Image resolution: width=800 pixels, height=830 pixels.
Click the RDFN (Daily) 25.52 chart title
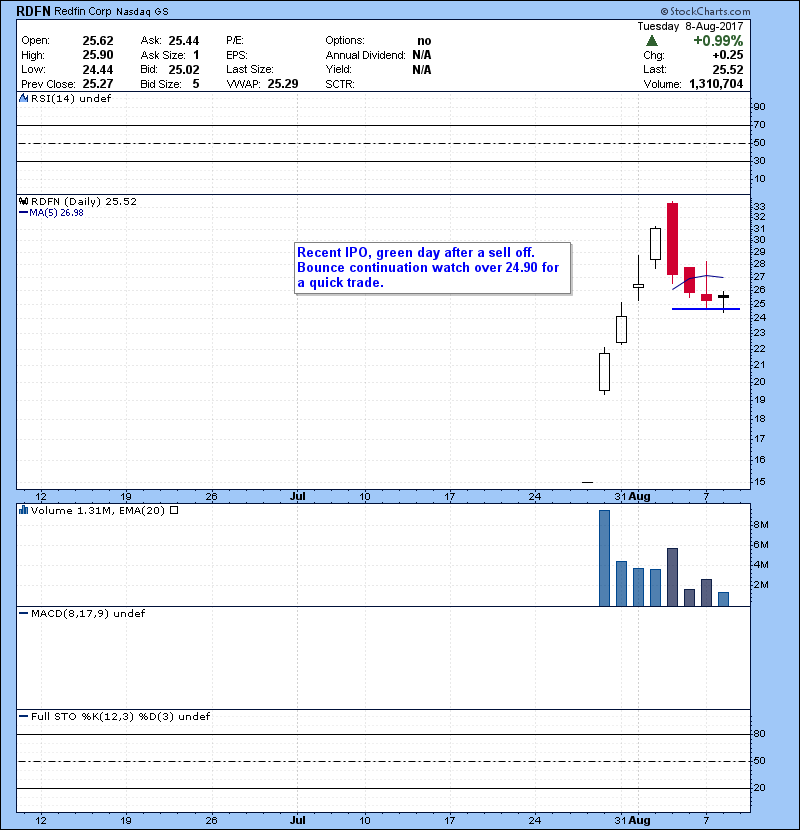(84, 202)
